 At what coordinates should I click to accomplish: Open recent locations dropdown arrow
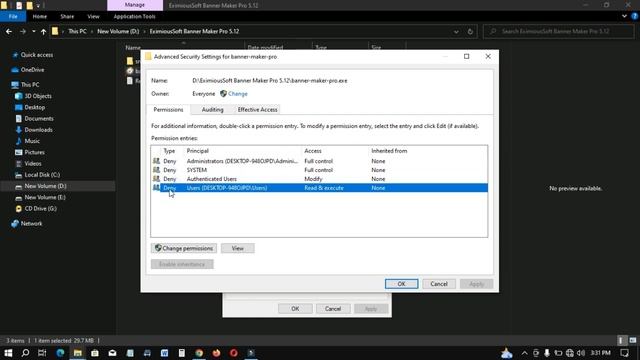pos(33,31)
